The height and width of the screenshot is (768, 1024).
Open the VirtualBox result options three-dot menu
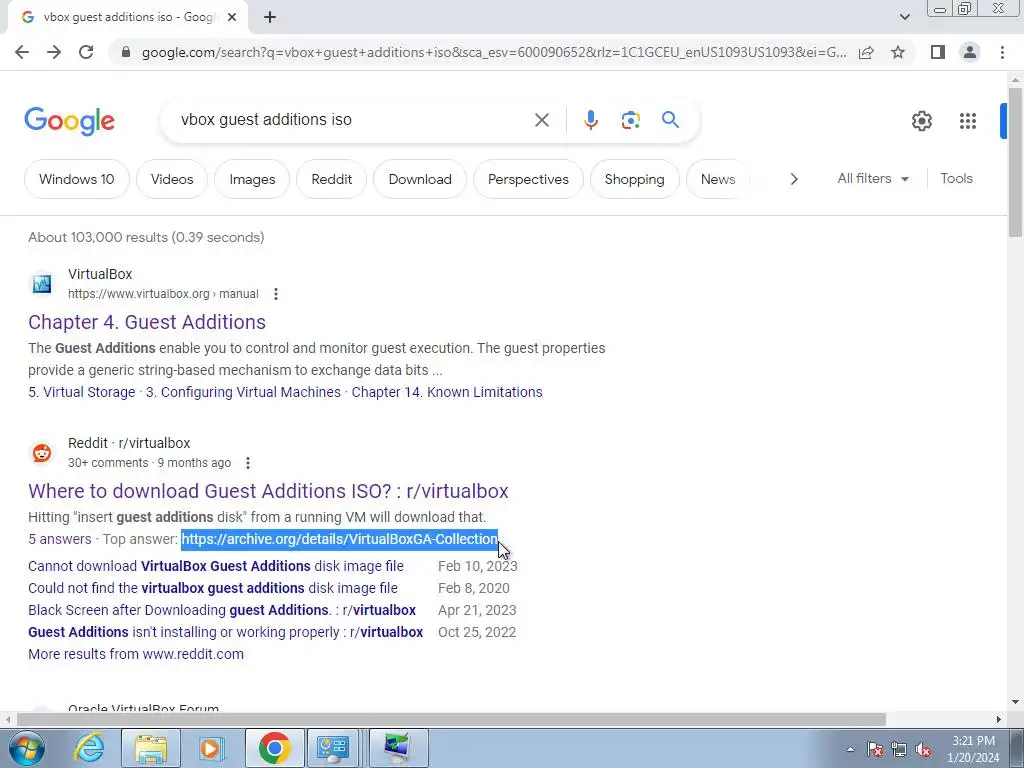click(x=276, y=294)
